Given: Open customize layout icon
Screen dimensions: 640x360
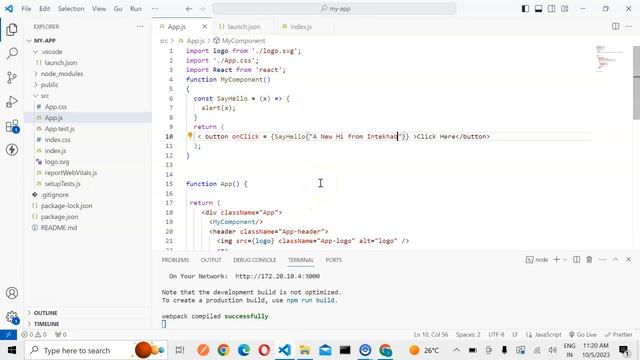Looking at the screenshot, I should coord(564,9).
